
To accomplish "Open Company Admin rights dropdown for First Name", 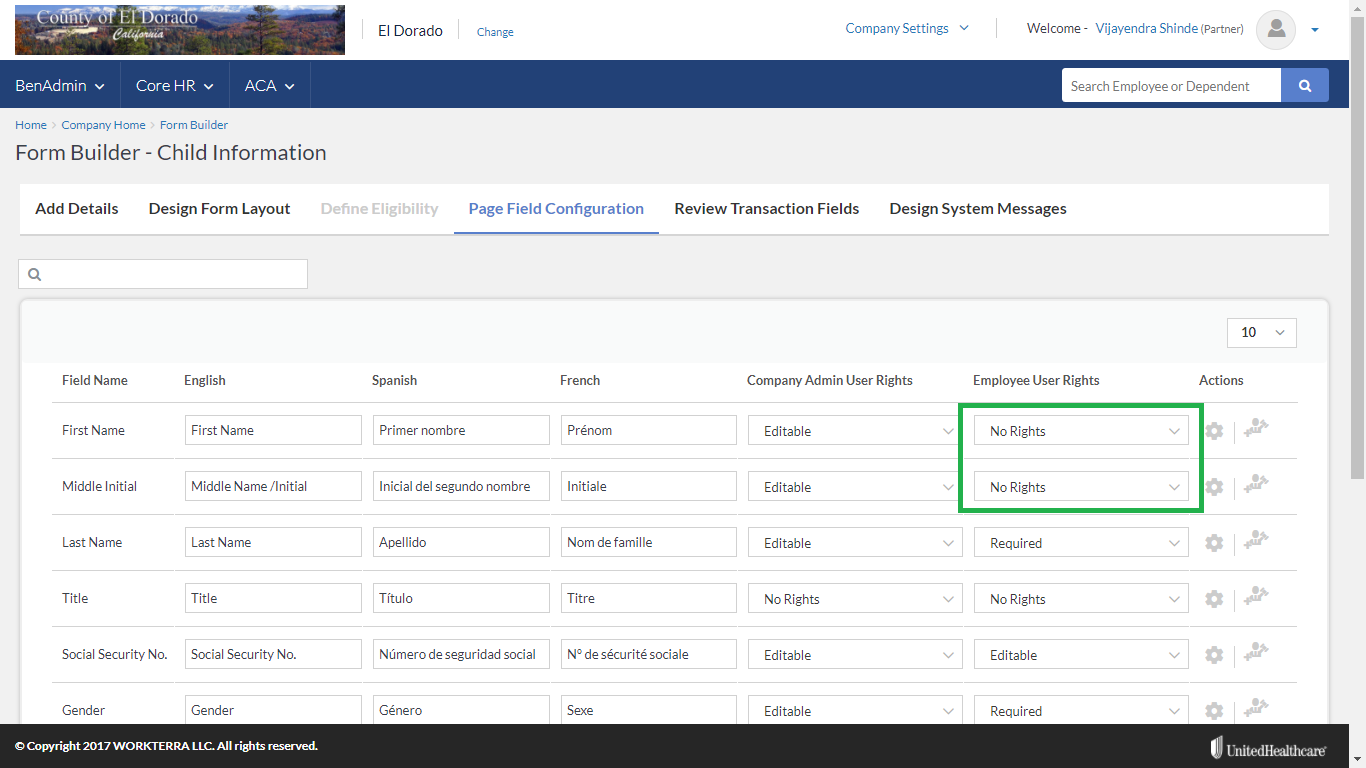I will 856,431.
